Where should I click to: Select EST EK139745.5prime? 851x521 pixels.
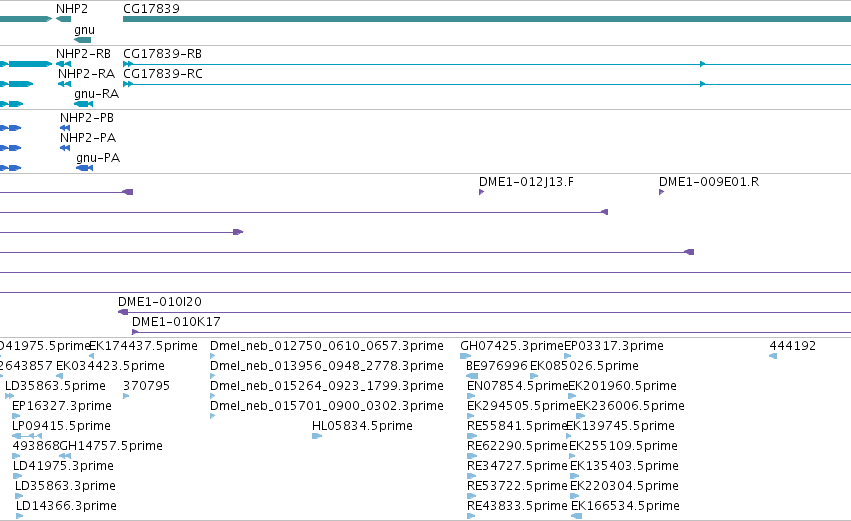[x=620, y=426]
